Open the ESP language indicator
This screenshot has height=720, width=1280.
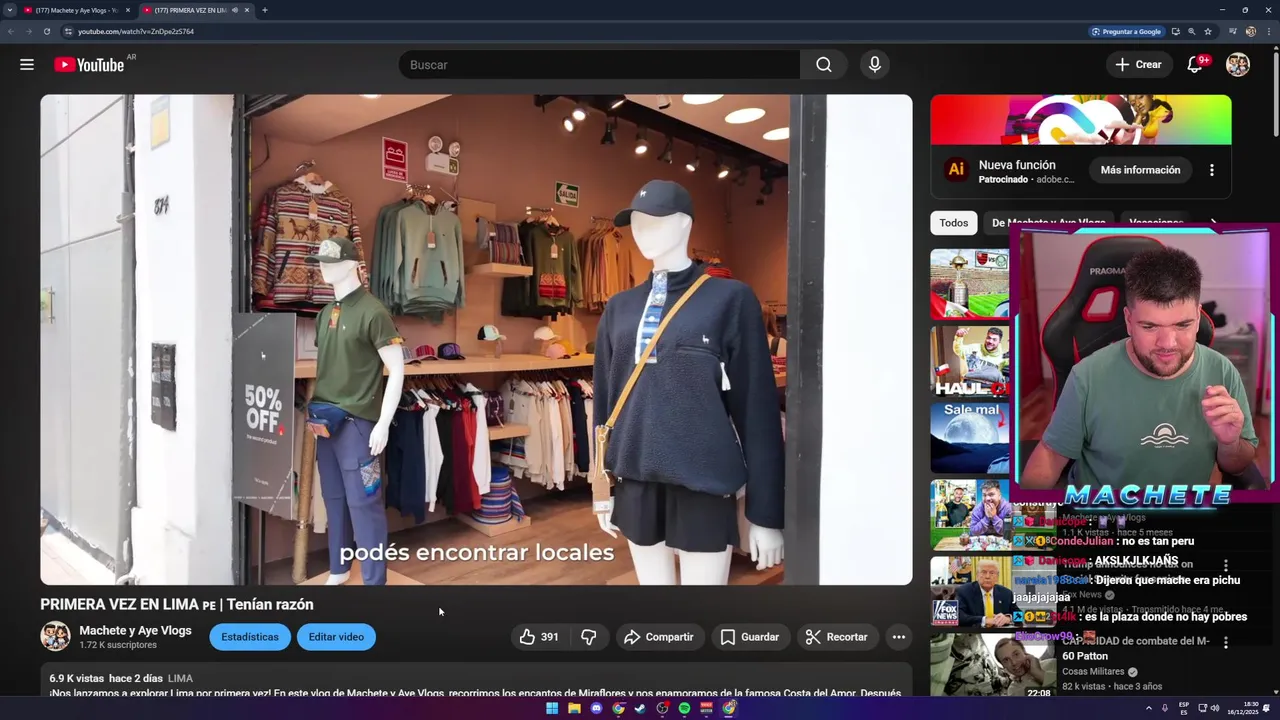point(1184,708)
